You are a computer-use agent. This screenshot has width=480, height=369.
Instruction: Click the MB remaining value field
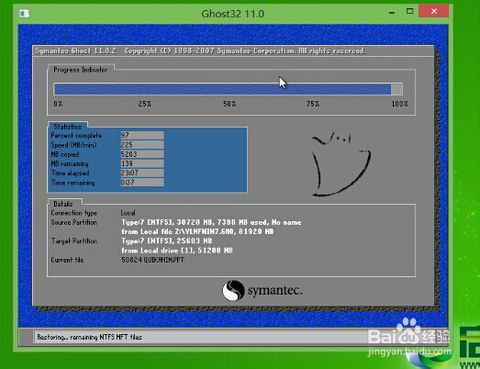(142, 163)
